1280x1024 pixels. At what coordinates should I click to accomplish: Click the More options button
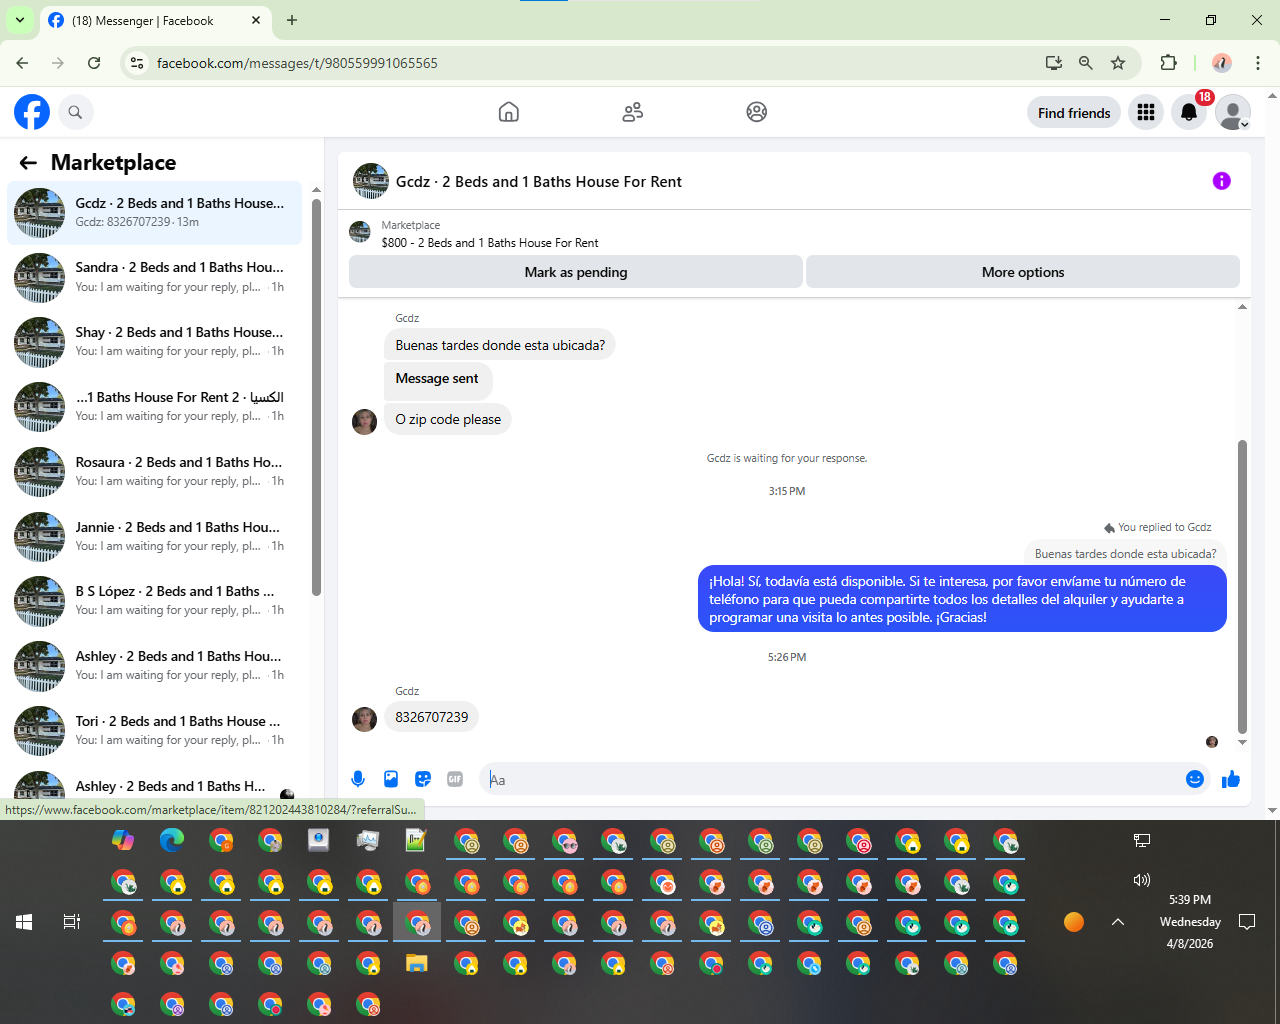1023,272
